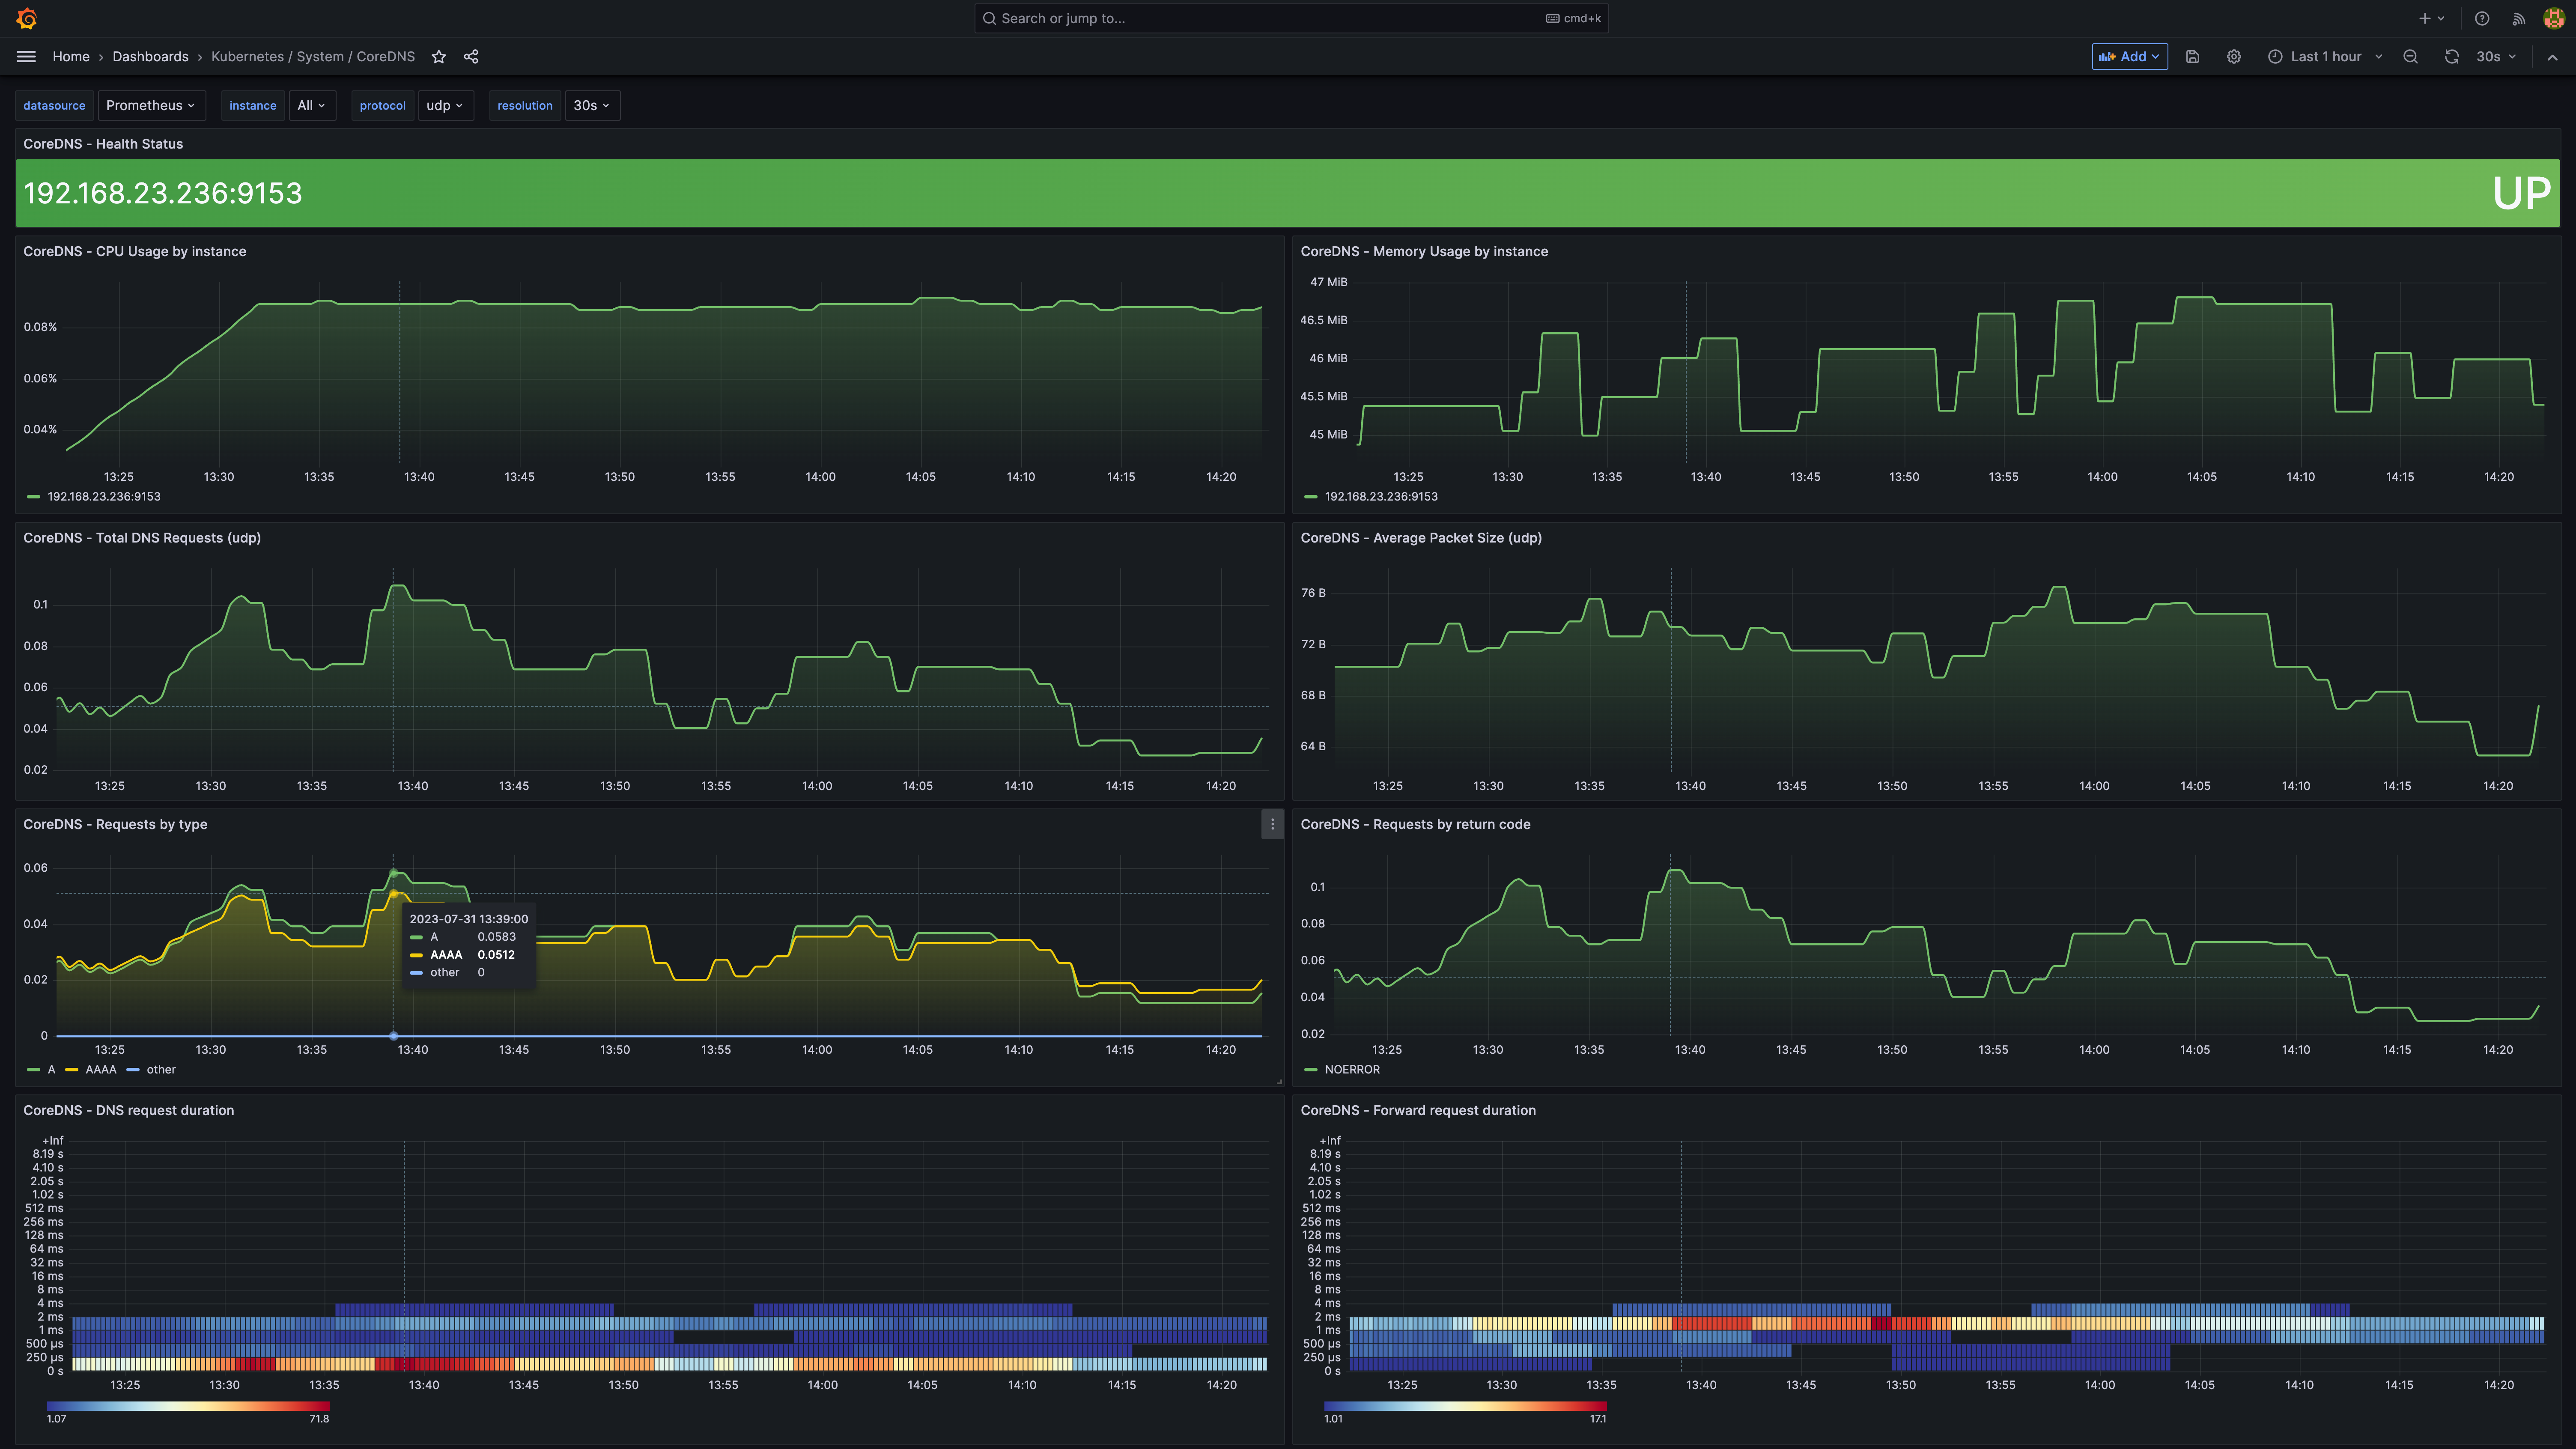Go to Dashboards in the breadcrumb
2576x1449 pixels.
click(150, 57)
